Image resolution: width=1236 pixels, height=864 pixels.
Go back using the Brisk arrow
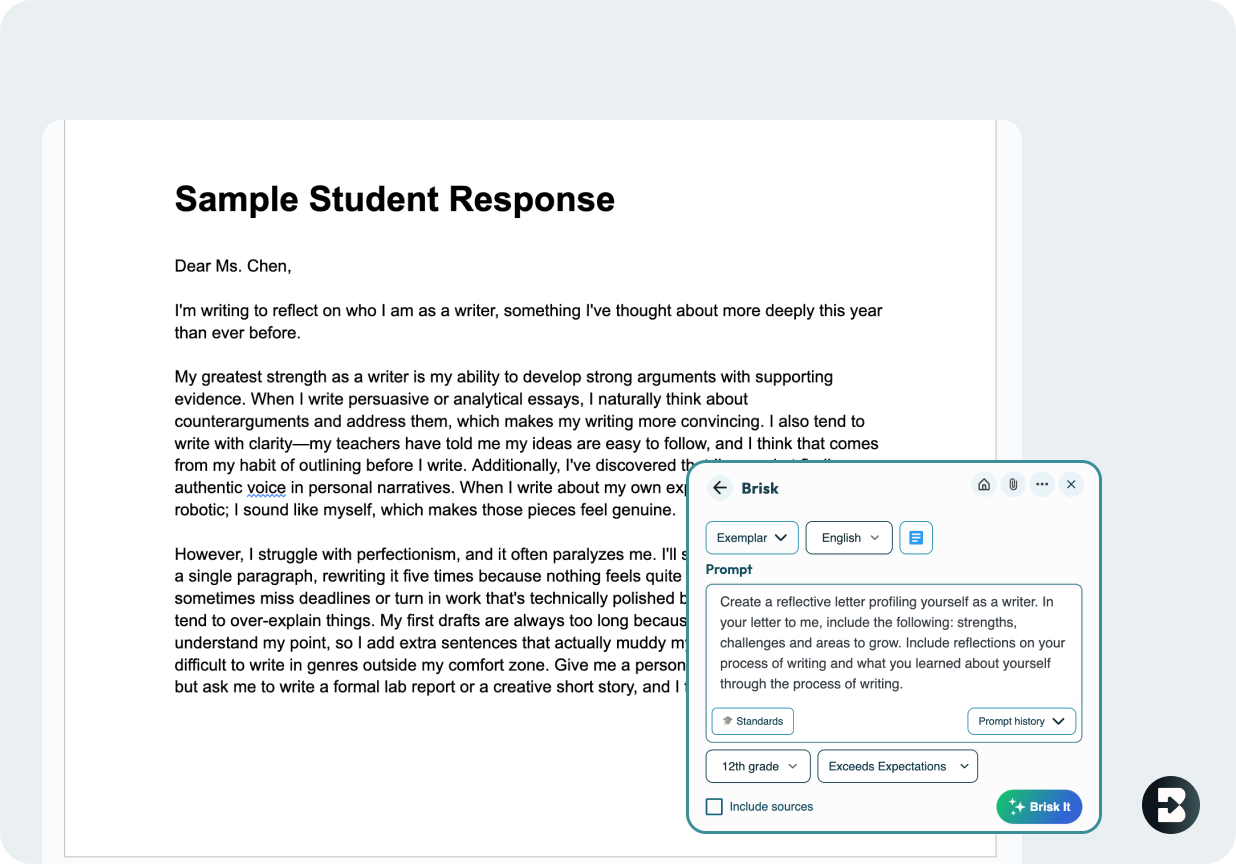tap(720, 488)
